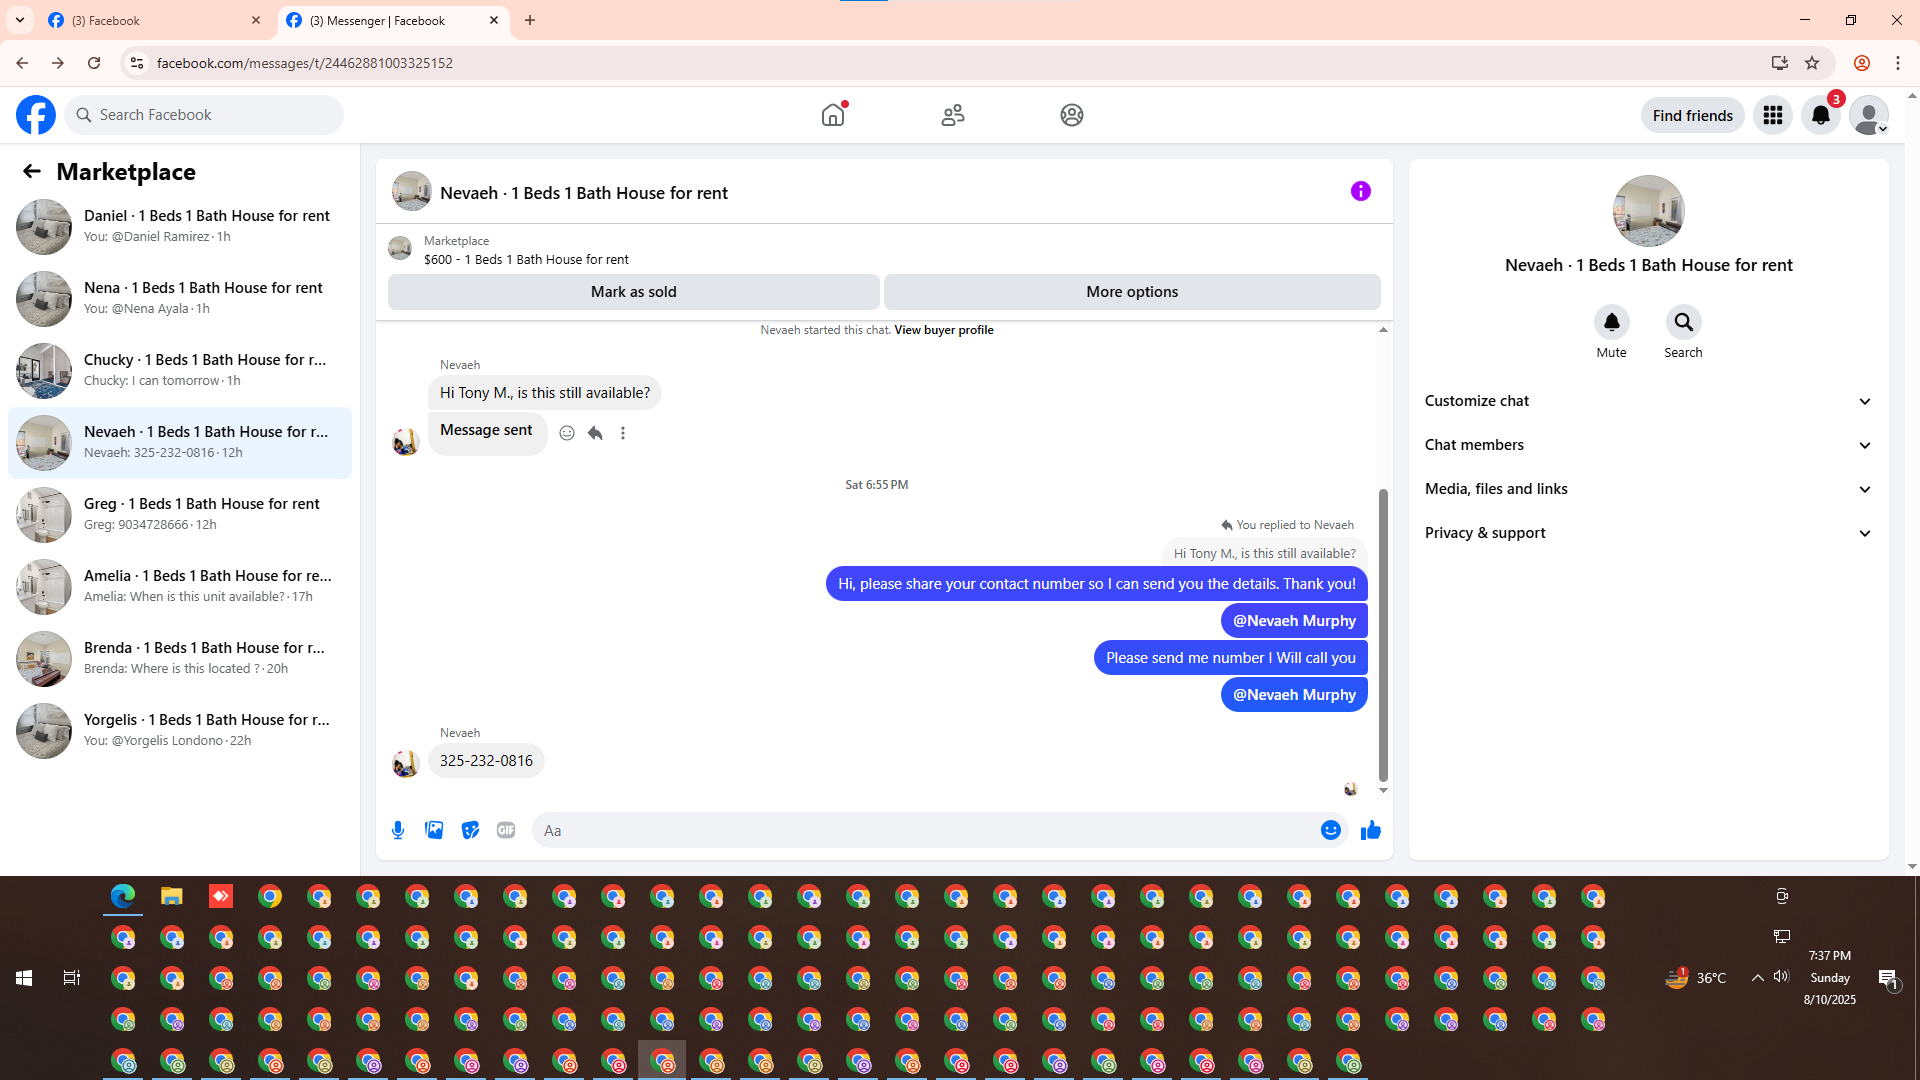Reply to the 'Message sent' message
The height and width of the screenshot is (1080, 1920).
coord(595,433)
